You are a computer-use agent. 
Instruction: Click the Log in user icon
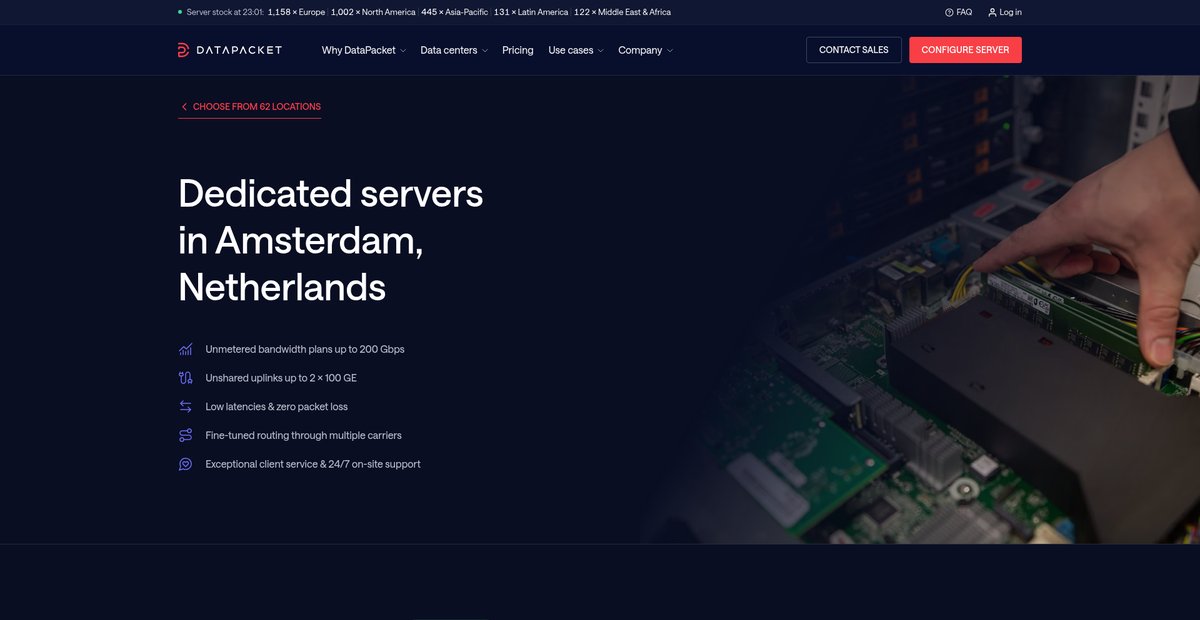tap(992, 12)
